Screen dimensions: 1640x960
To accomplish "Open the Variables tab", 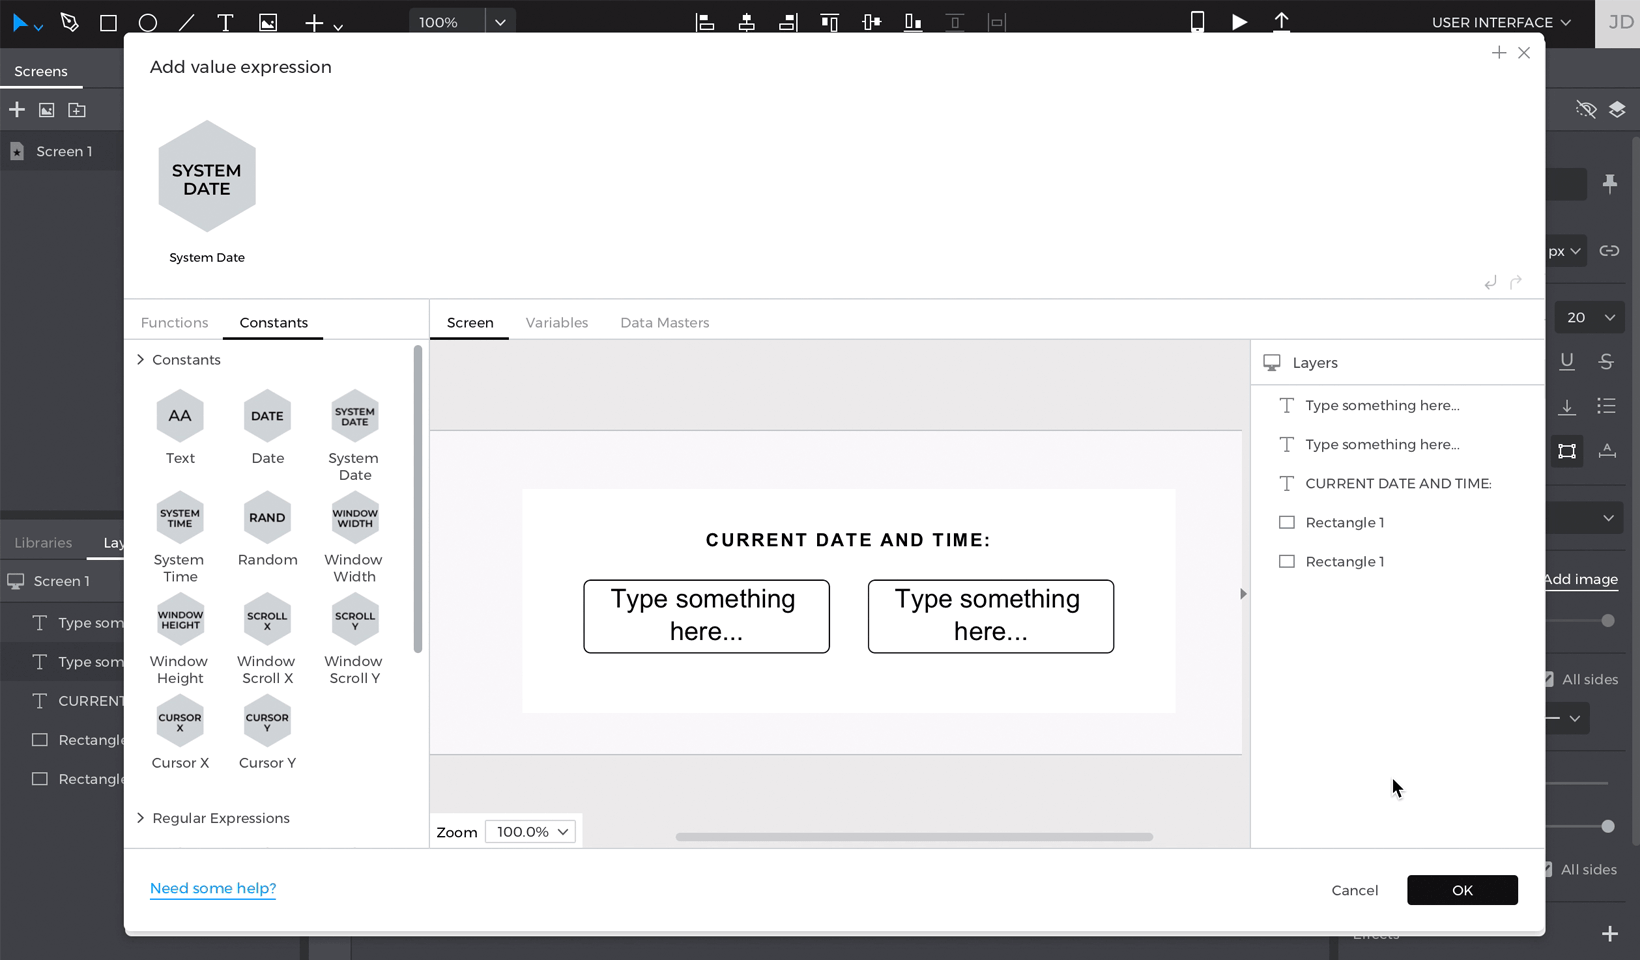I will point(557,322).
